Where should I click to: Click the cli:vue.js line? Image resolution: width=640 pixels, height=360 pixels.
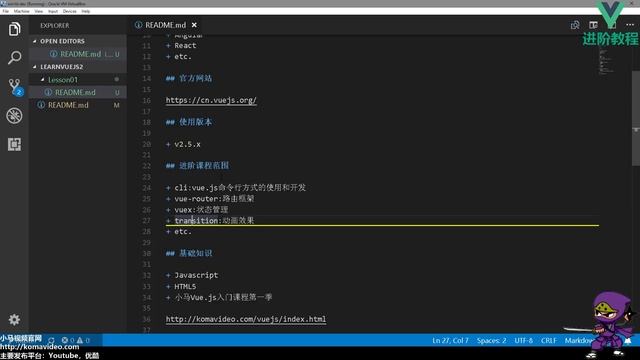pyautogui.click(x=236, y=188)
